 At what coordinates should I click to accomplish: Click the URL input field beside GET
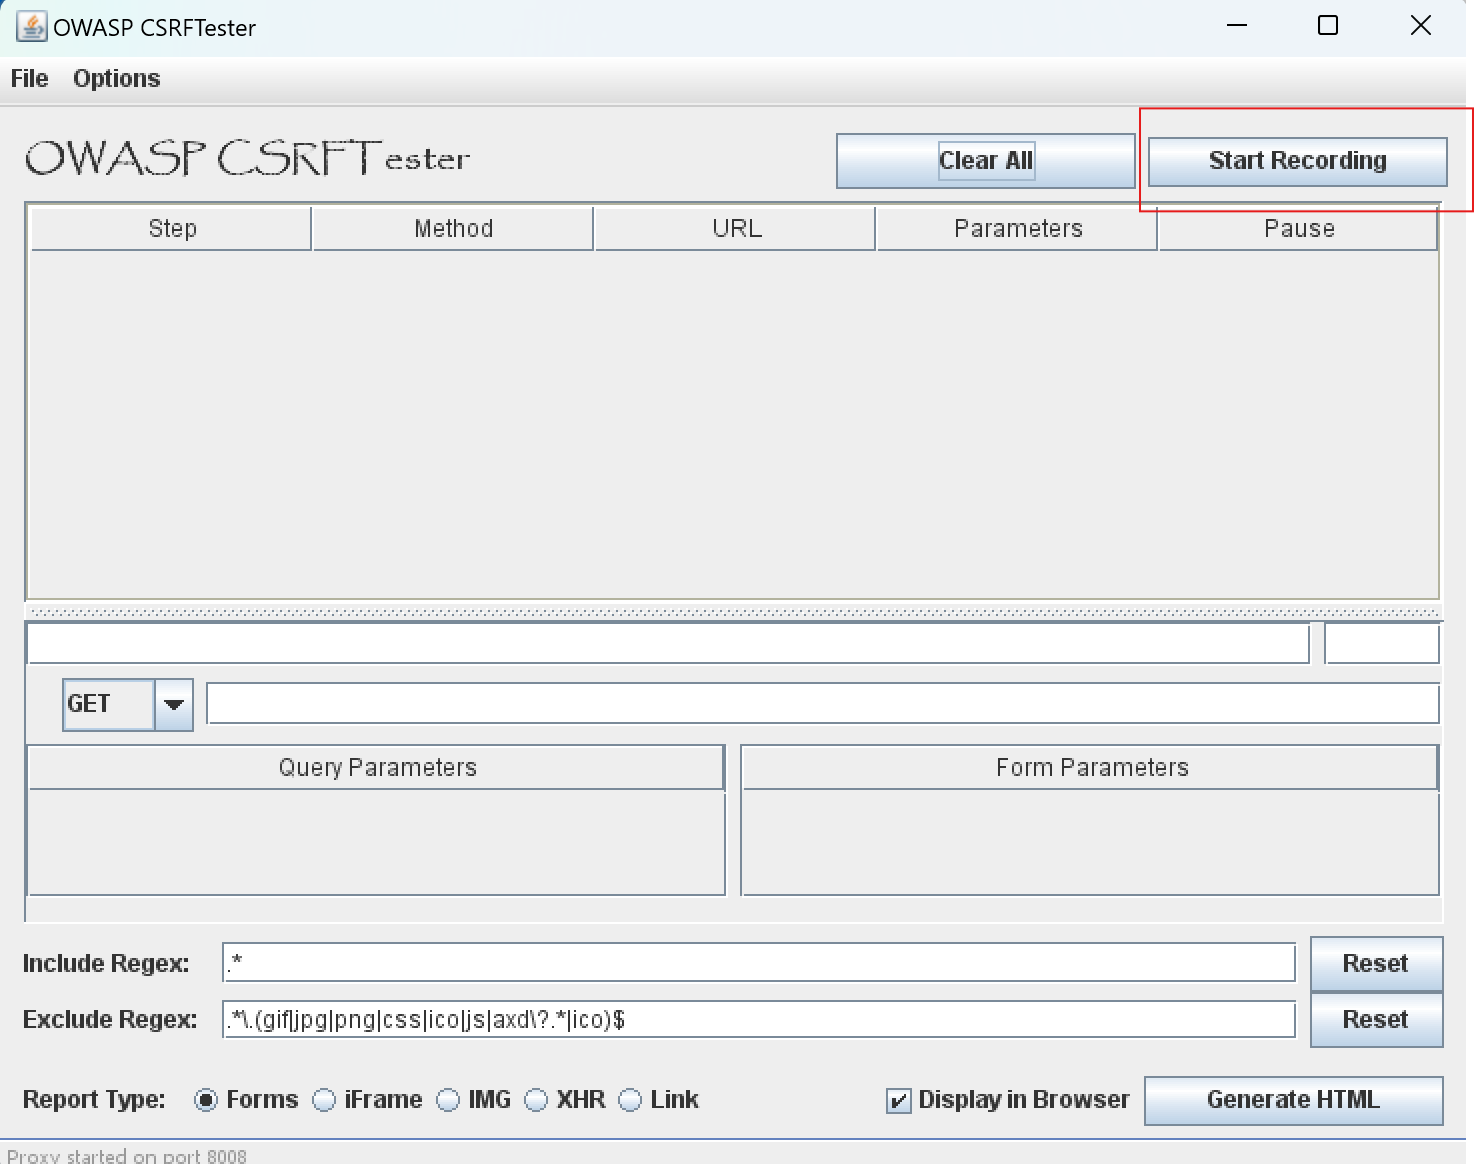(823, 703)
